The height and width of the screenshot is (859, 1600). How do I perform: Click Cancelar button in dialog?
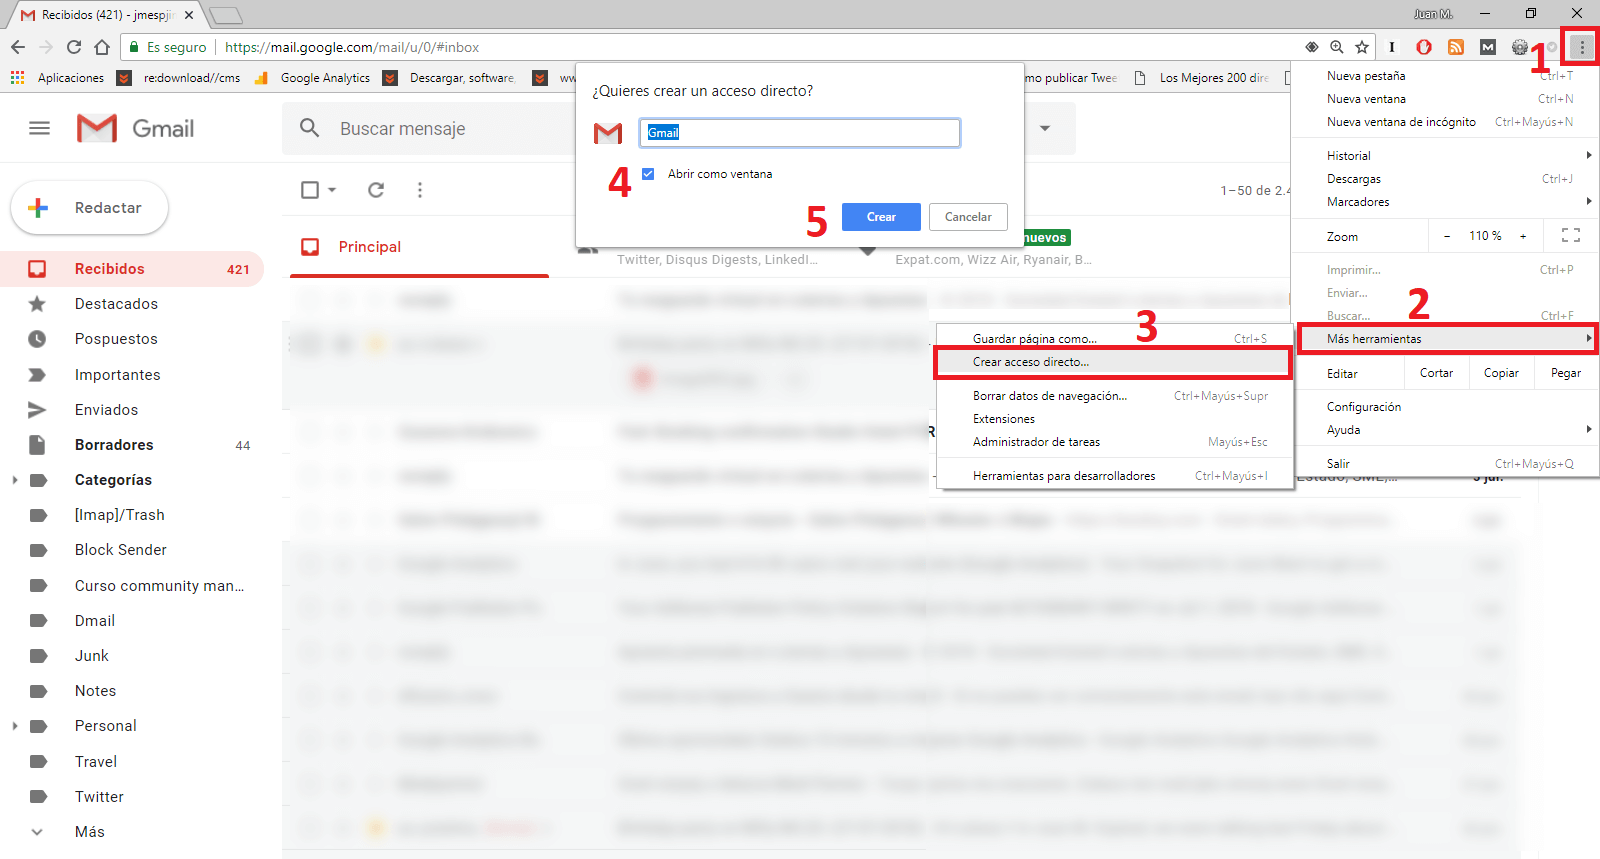click(968, 217)
